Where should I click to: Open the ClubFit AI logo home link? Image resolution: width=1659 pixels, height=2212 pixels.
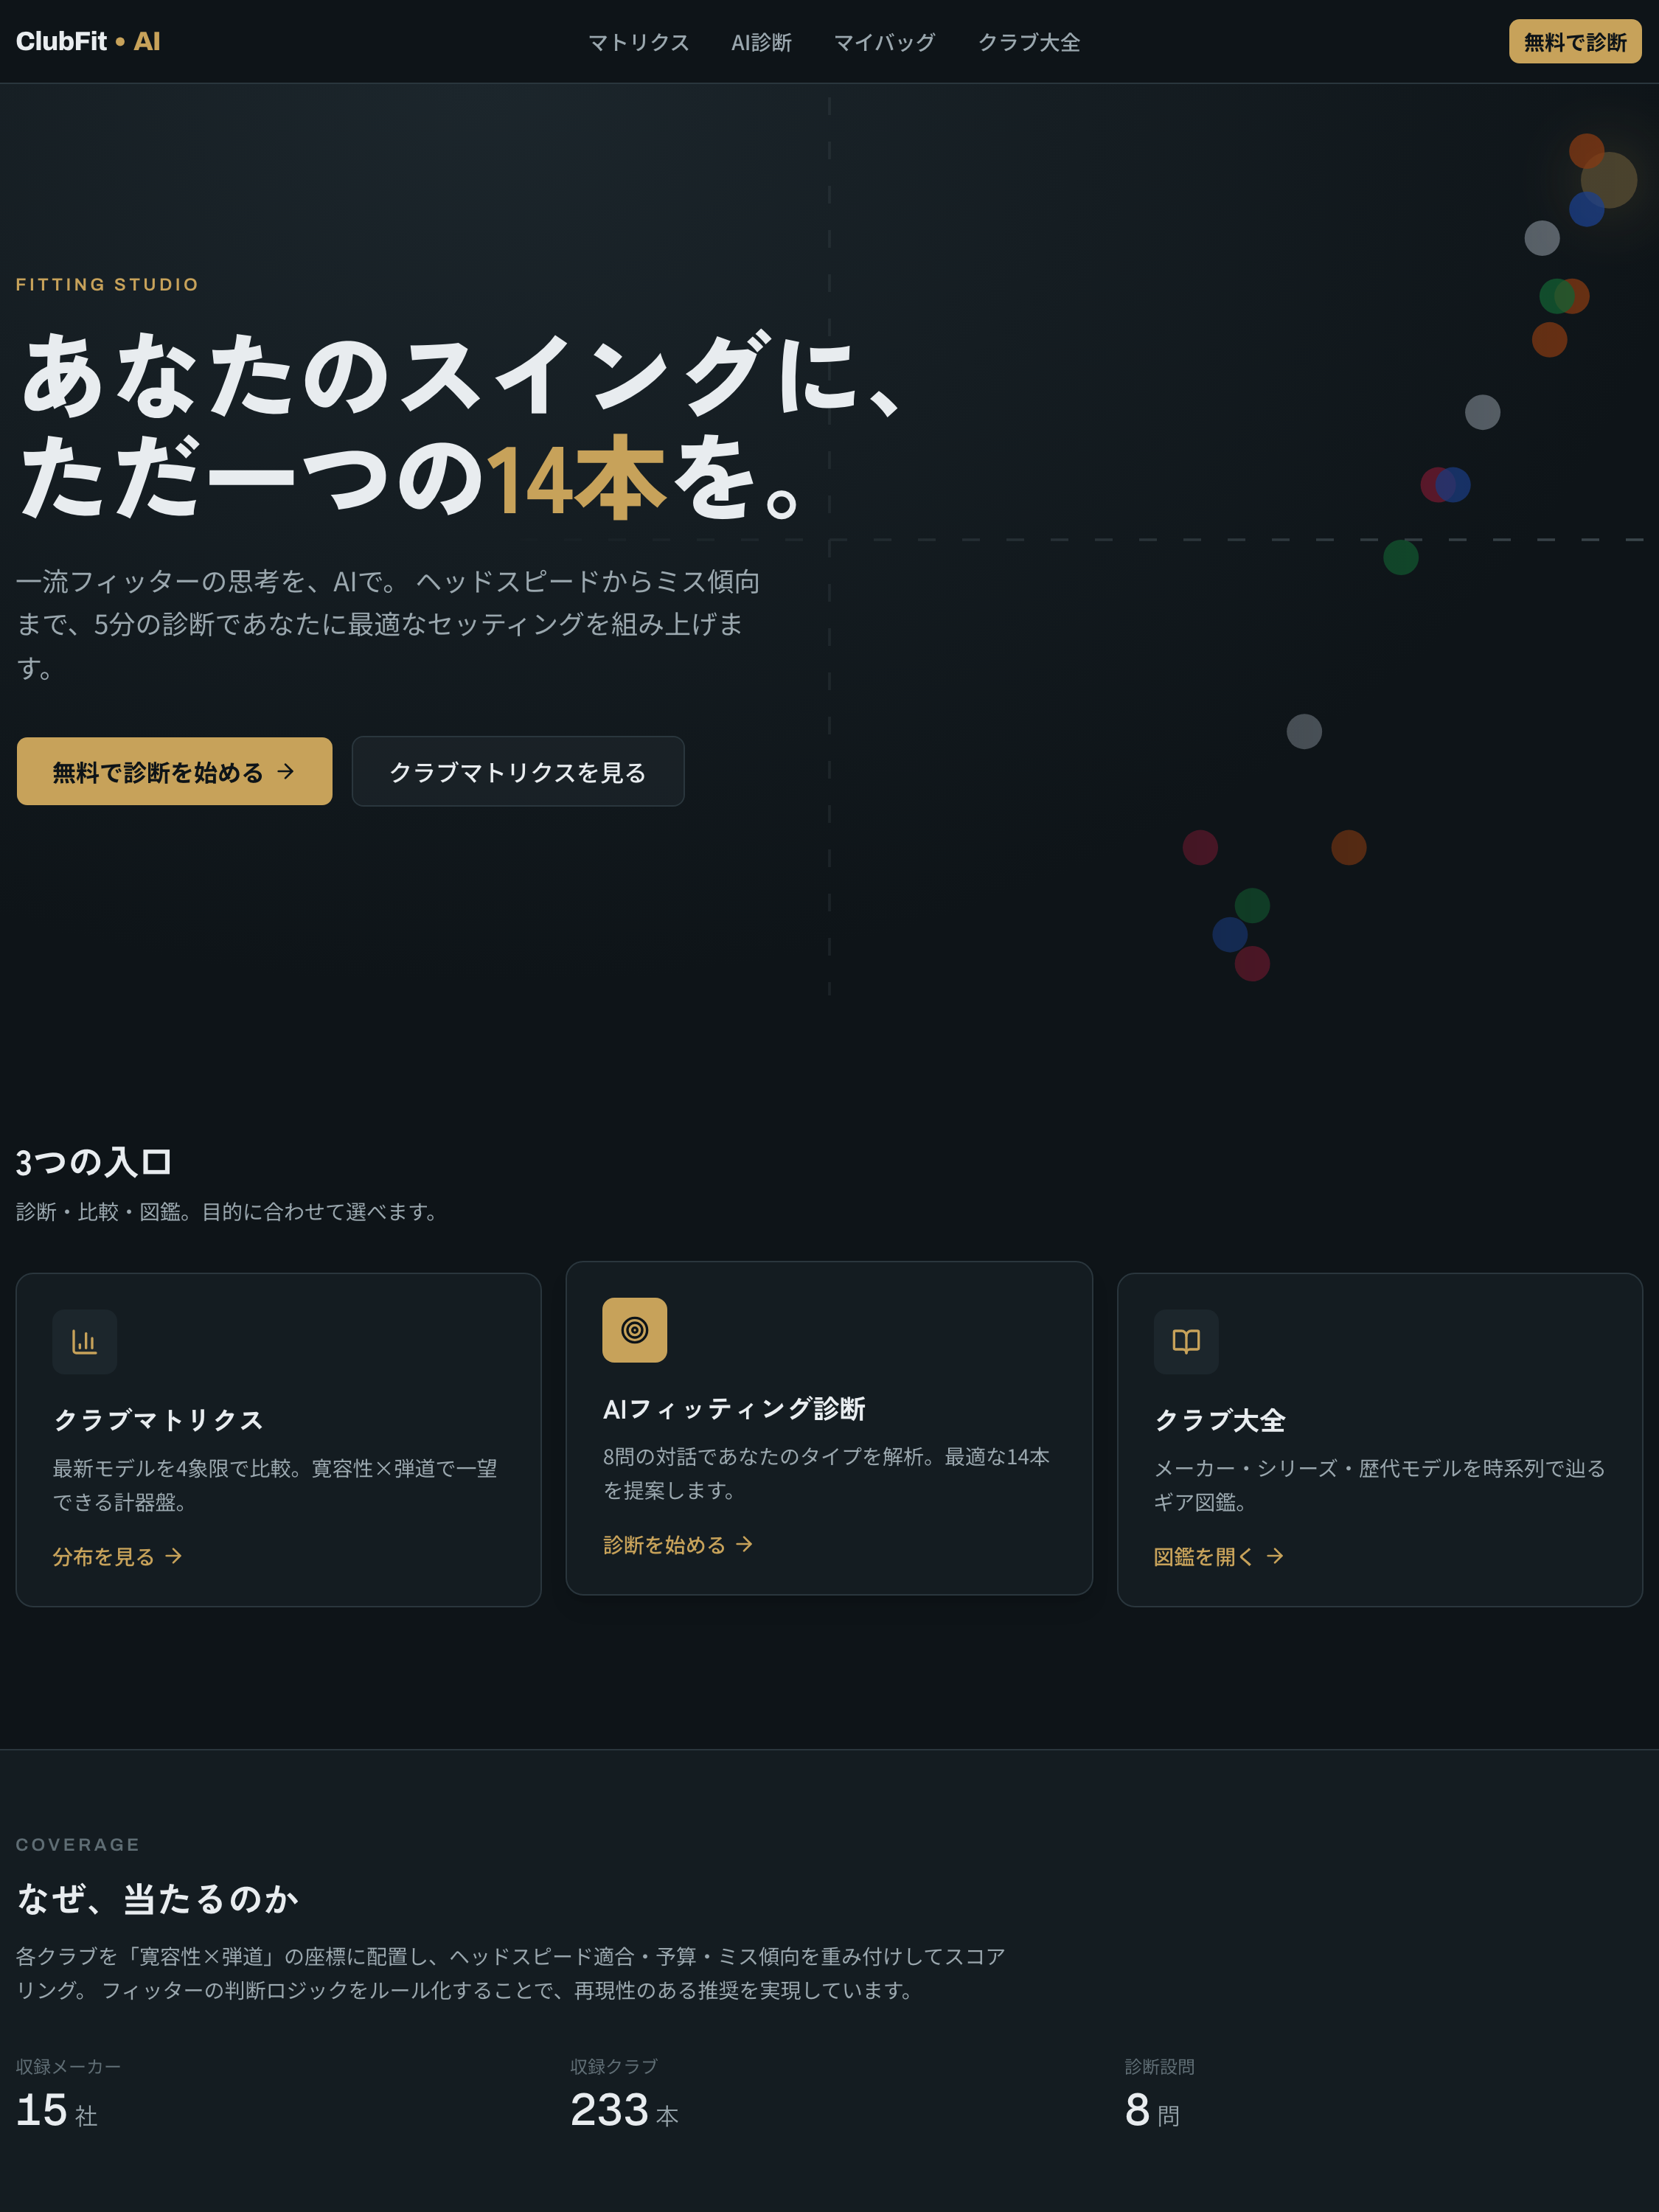coord(88,41)
